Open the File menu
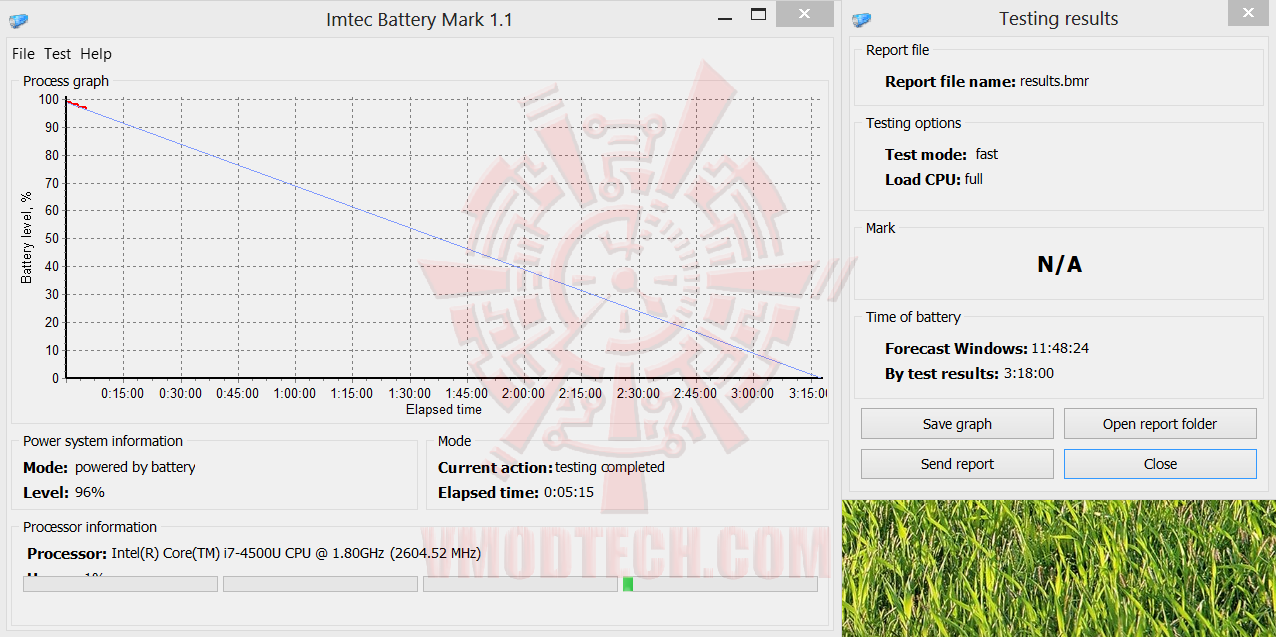The height and width of the screenshot is (637, 1276). 23,54
